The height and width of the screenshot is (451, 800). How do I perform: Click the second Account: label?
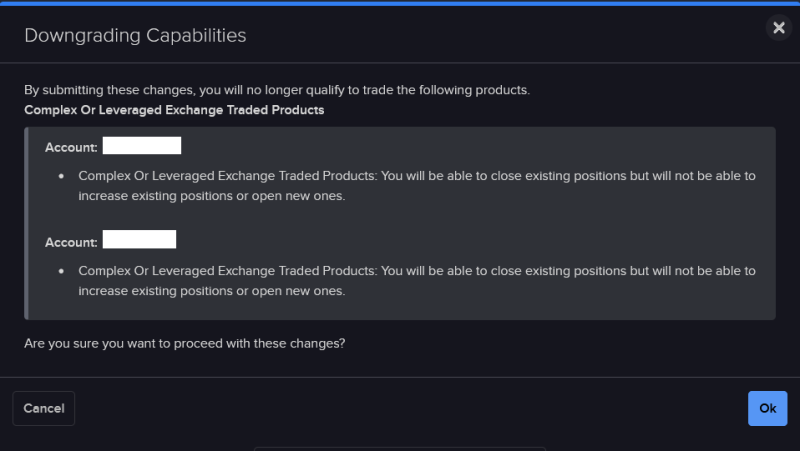71,242
